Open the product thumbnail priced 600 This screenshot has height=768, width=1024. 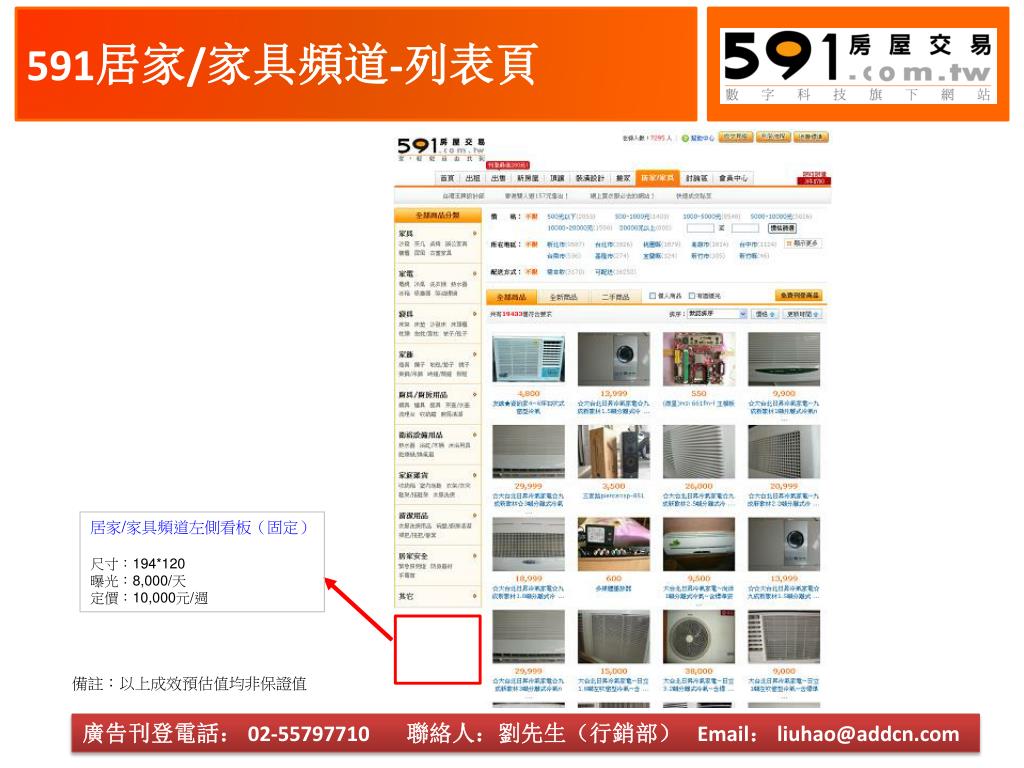pos(614,545)
